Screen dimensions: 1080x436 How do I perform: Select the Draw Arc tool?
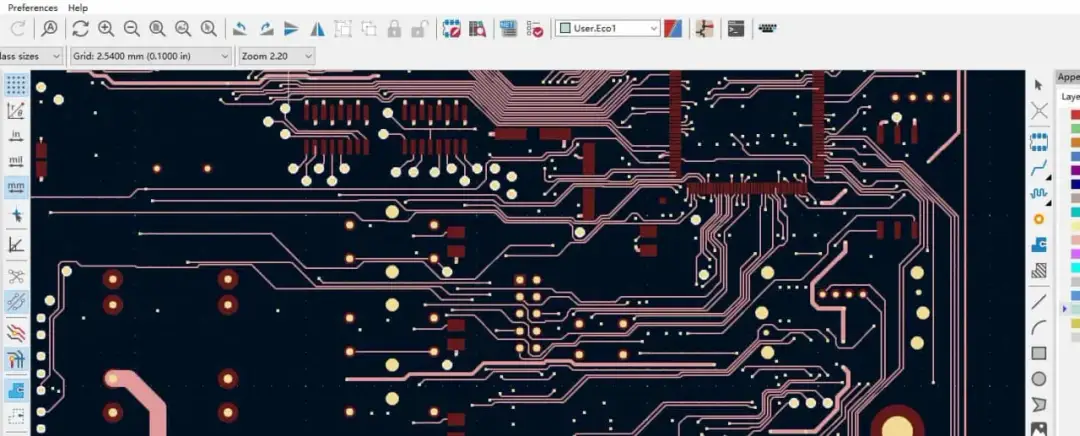coord(1039,328)
